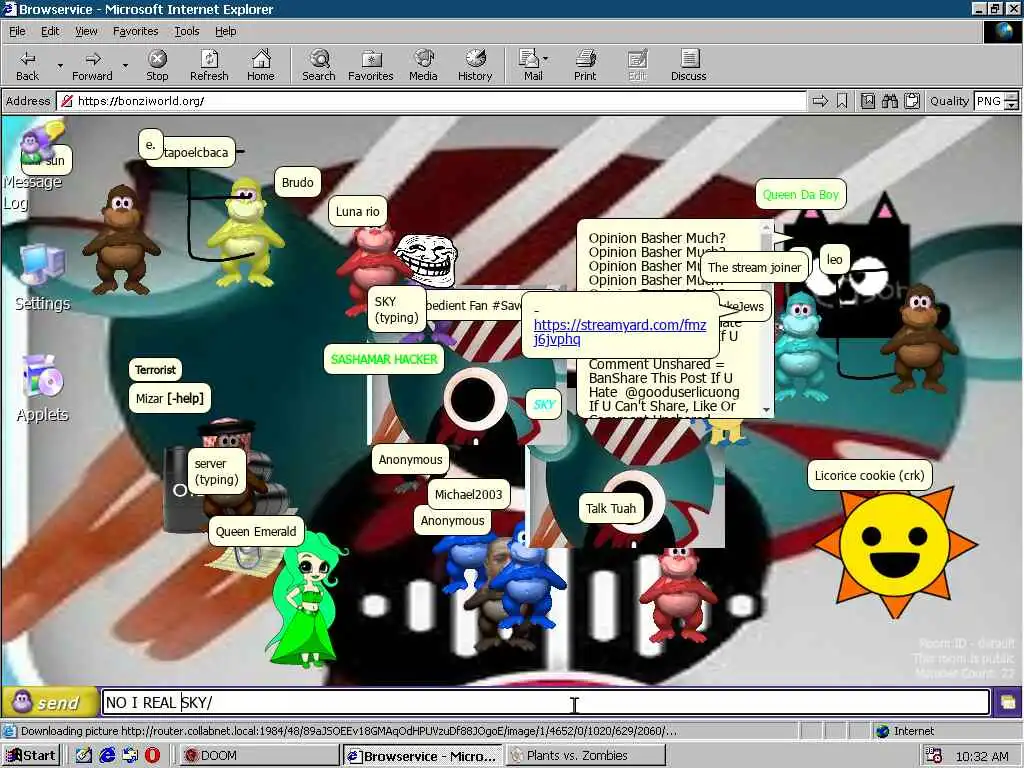Click the bookmark ribbon icon

click(842, 101)
